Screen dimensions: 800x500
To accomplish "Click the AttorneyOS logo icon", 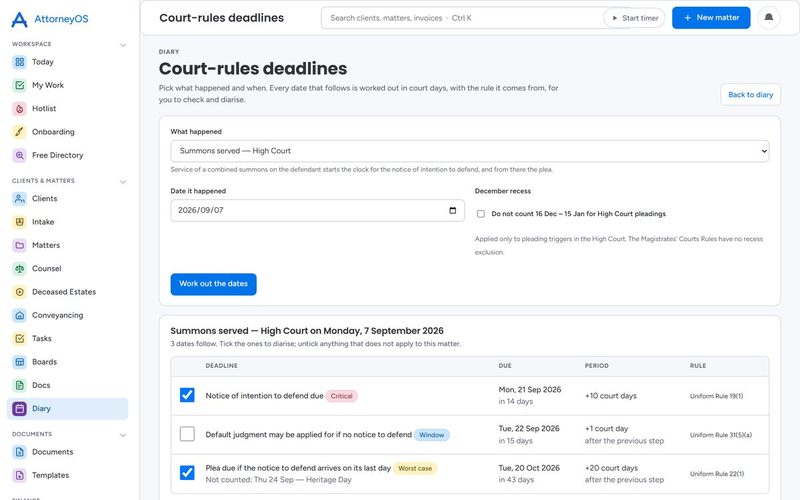I will coord(19,19).
